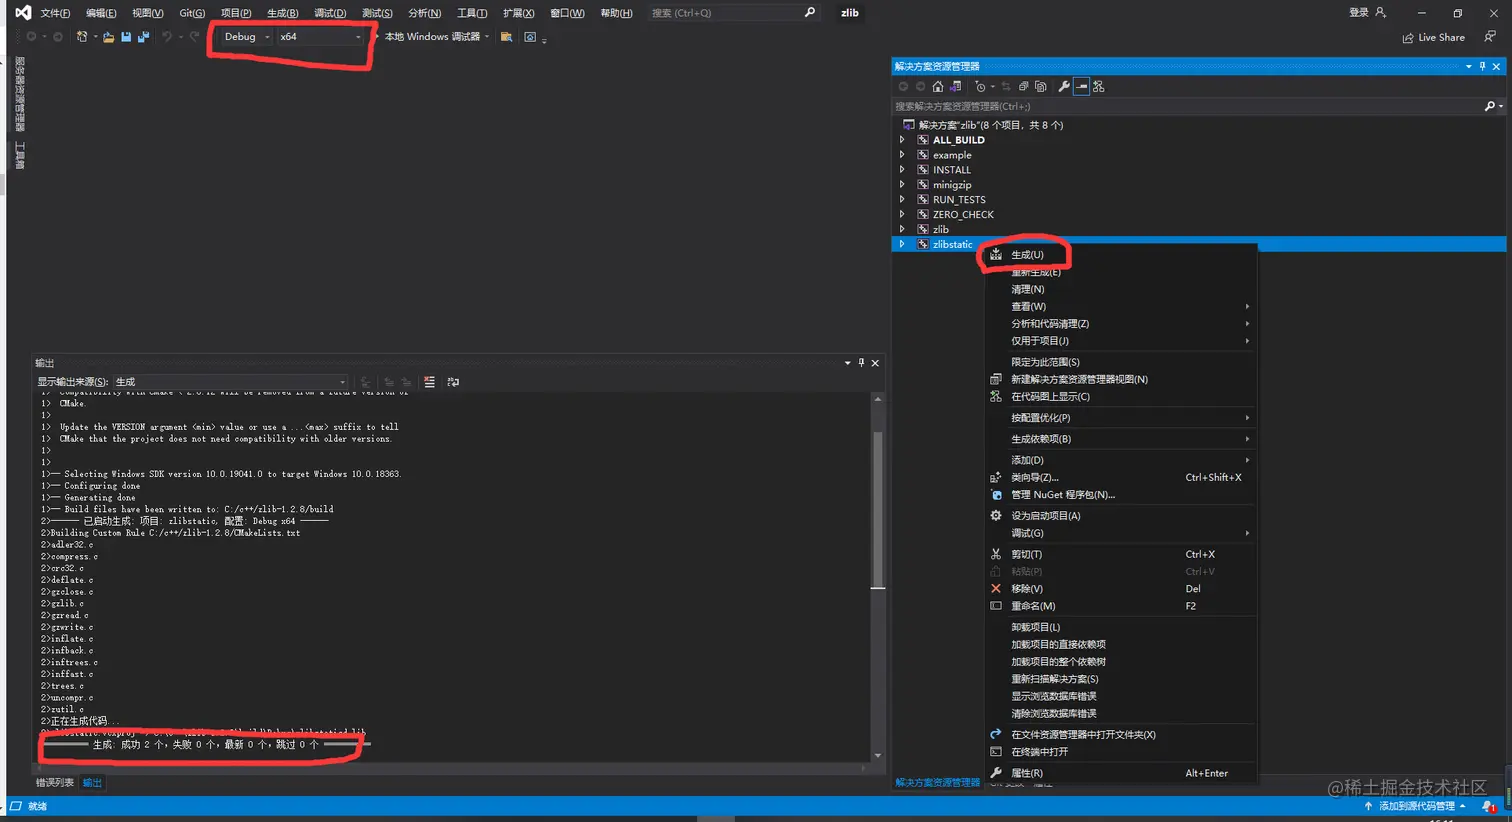Open the x64 platform dropdown
This screenshot has width=1512, height=822.
click(x=320, y=37)
